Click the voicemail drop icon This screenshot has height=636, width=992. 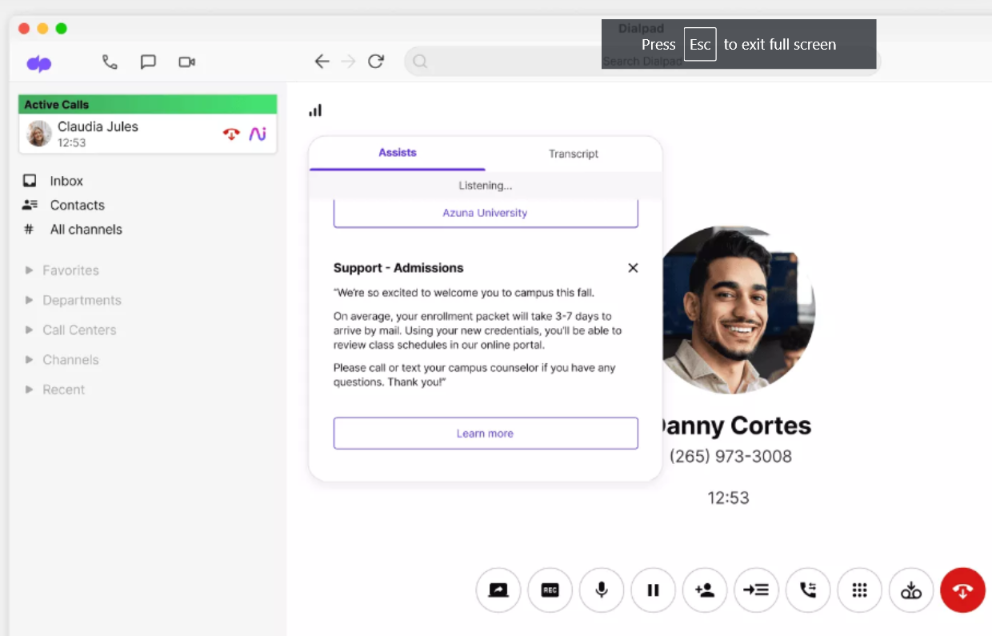pos(911,590)
